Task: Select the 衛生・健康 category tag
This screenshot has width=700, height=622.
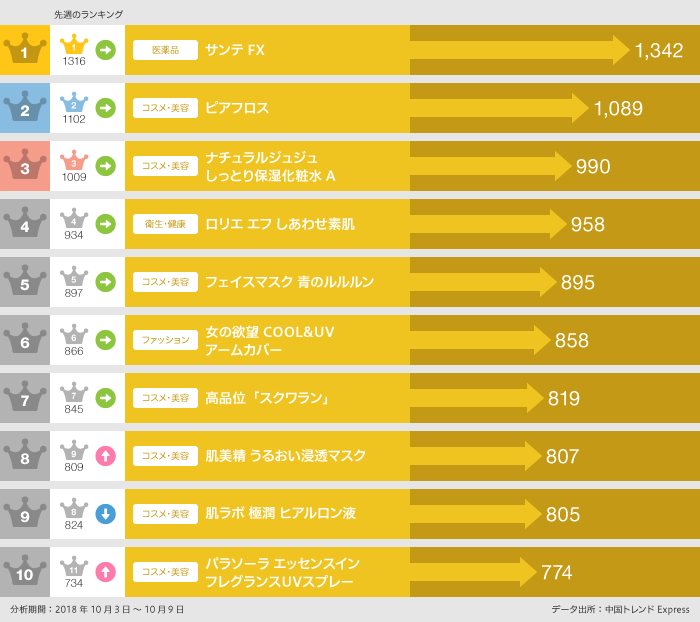Action: click(165, 224)
